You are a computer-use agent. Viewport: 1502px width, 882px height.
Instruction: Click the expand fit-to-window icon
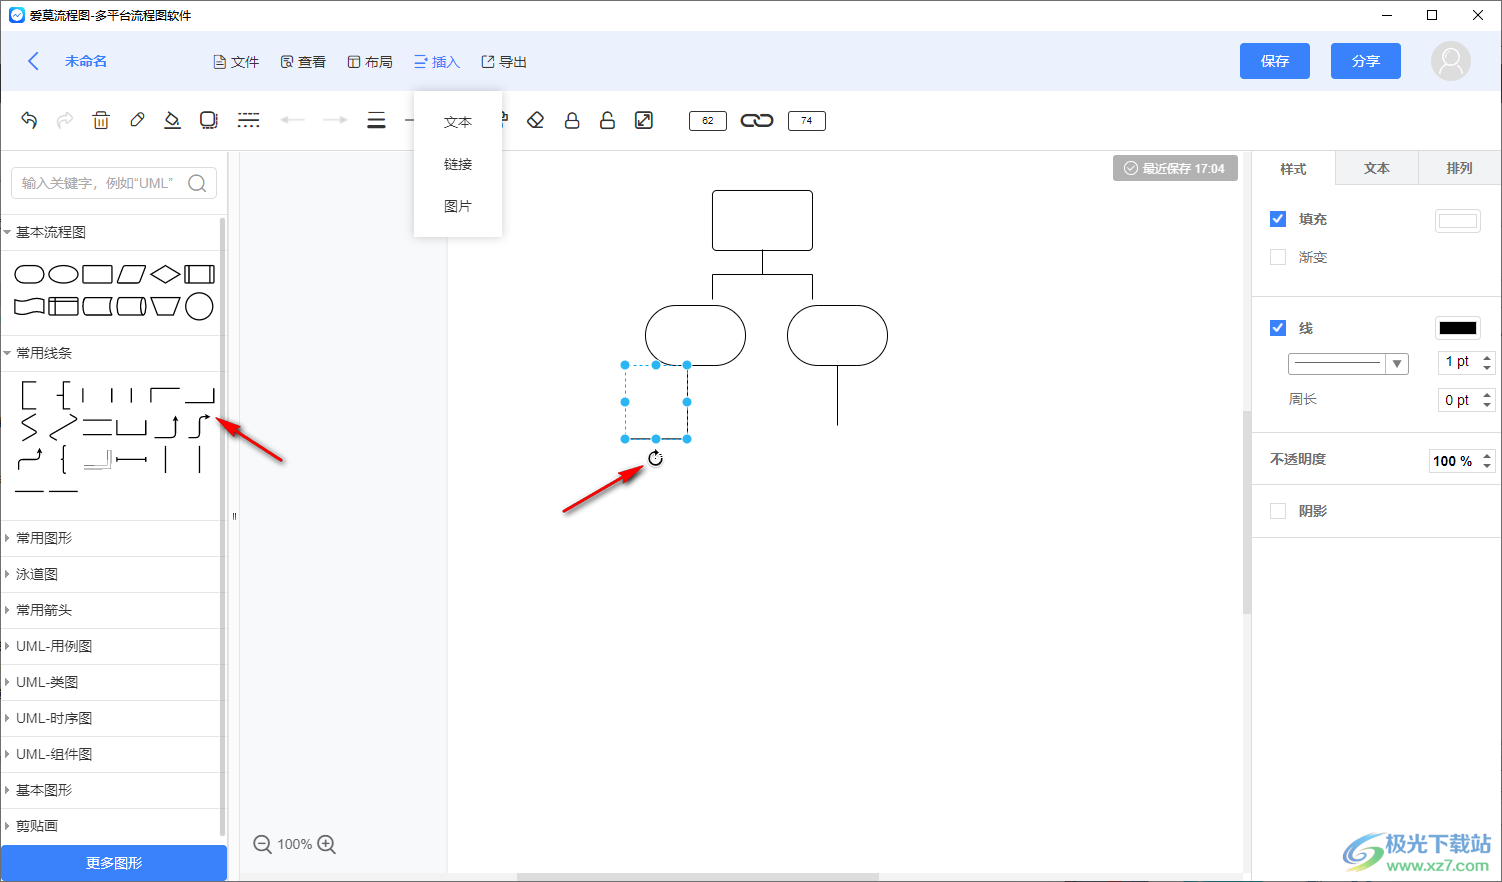click(x=644, y=120)
